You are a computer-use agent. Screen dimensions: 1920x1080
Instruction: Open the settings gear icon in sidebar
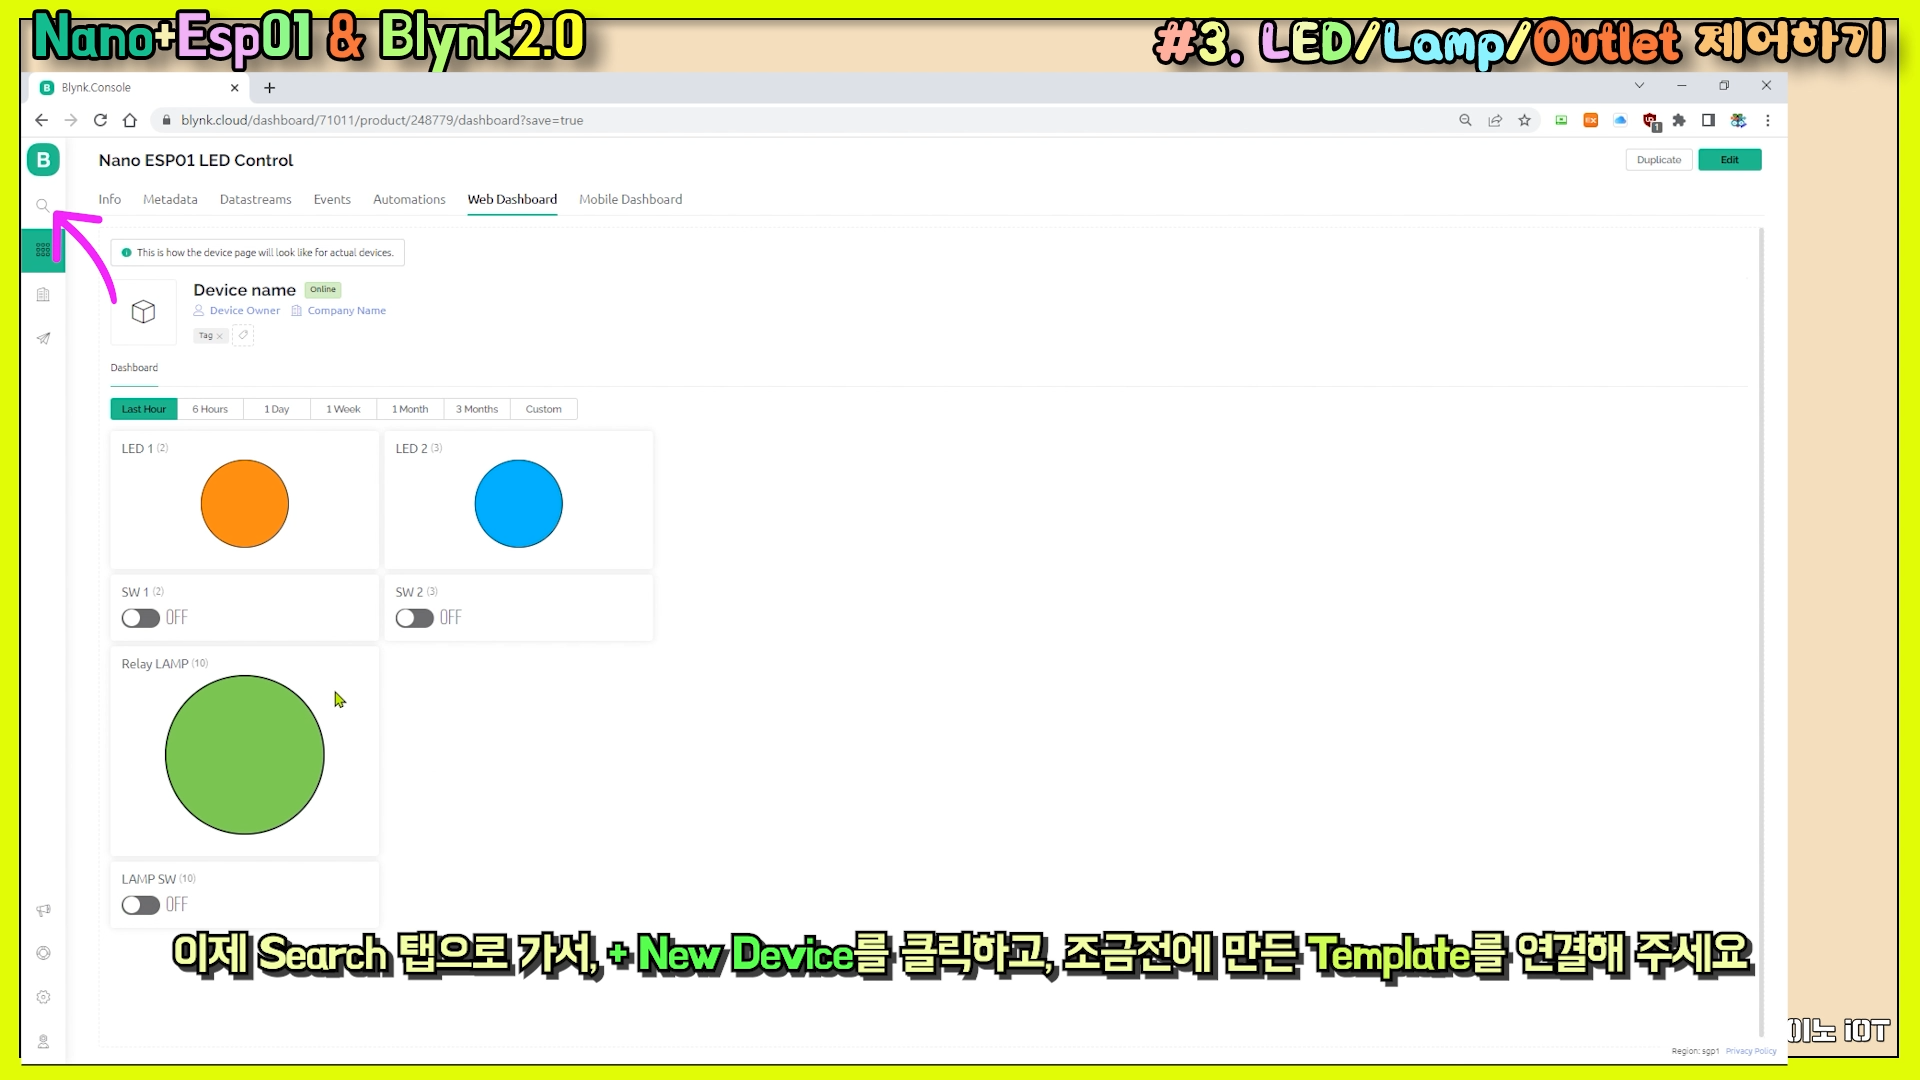tap(43, 997)
